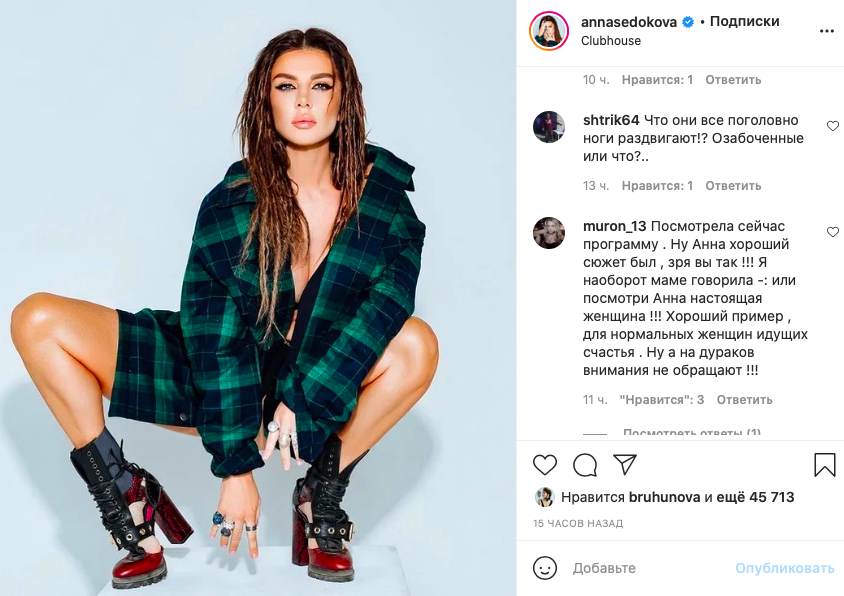This screenshot has height=596, width=844.
Task: Like muron_13's comment heart
Action: pyautogui.click(x=832, y=232)
